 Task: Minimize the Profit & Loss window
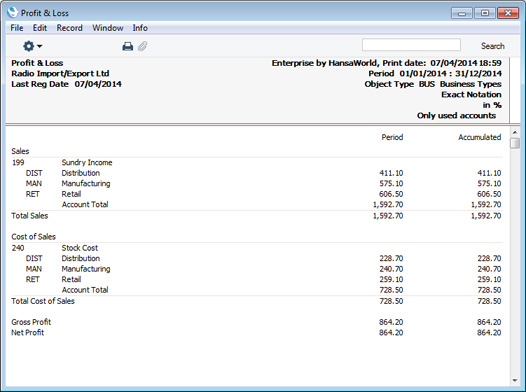coord(462,13)
